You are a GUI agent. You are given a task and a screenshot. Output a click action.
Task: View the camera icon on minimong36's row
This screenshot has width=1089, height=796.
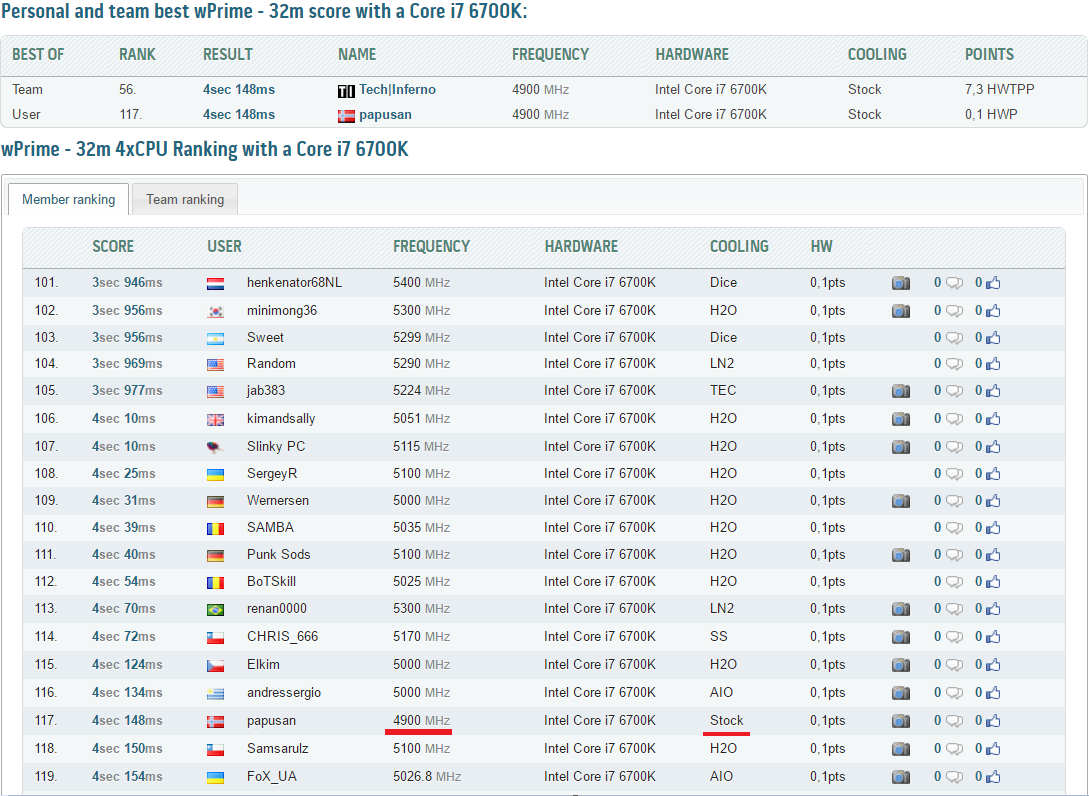click(901, 310)
